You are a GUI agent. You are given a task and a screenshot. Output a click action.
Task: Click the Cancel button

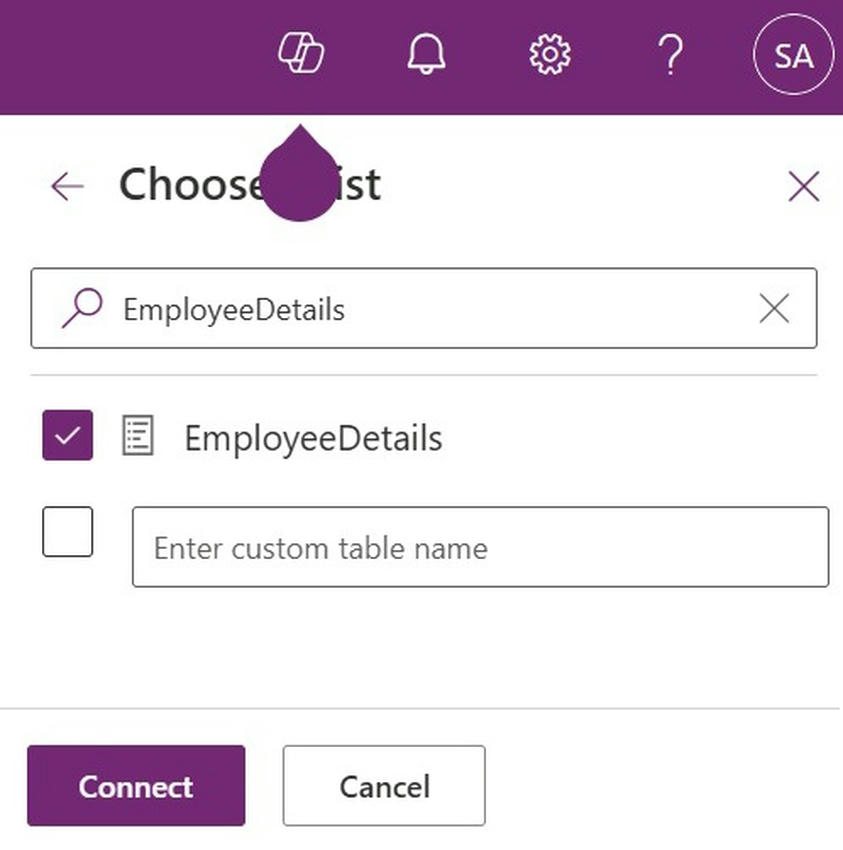tap(384, 785)
